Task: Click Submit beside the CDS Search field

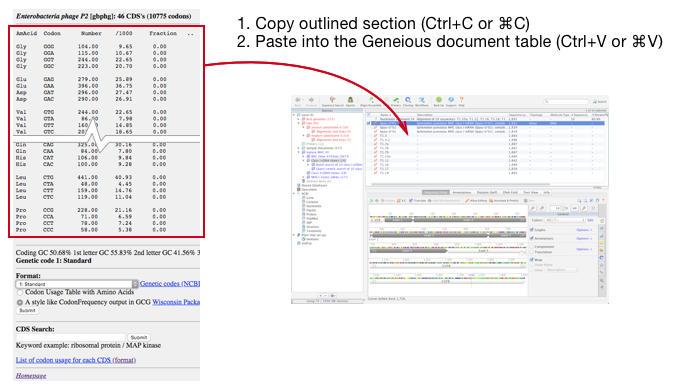Action: (139, 337)
